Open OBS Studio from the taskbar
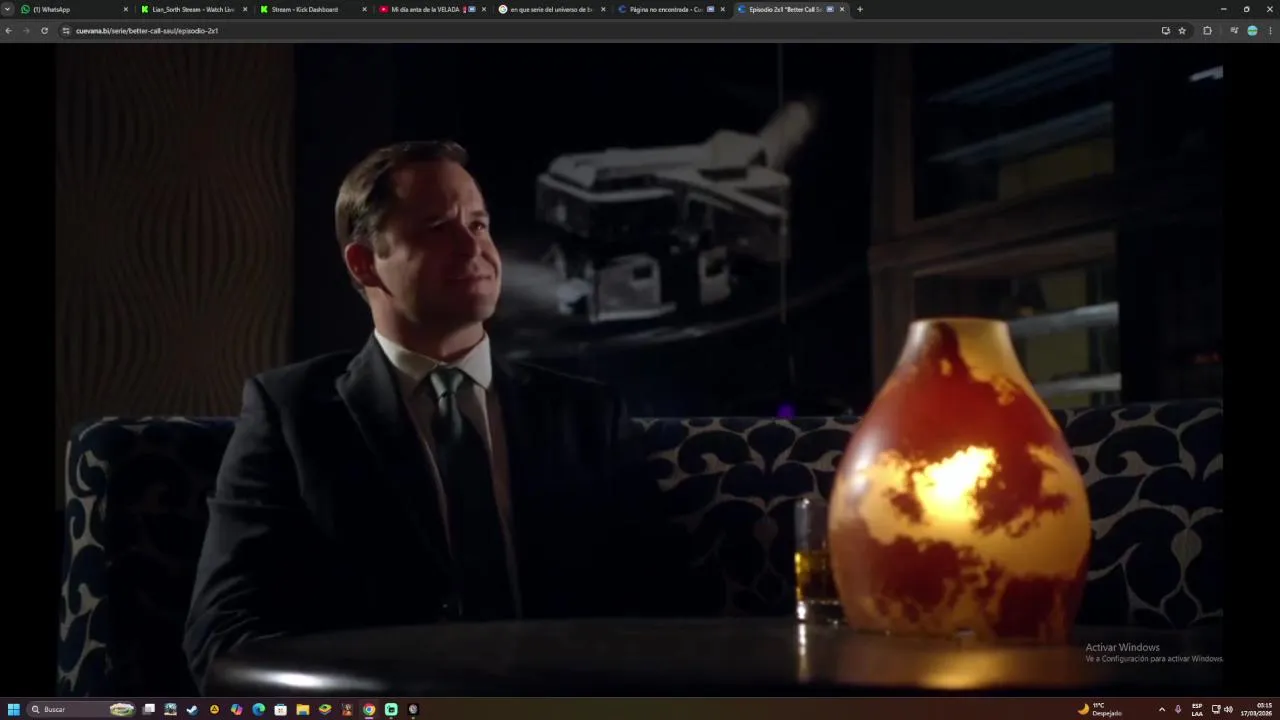This screenshot has height=720, width=1280. tap(413, 709)
